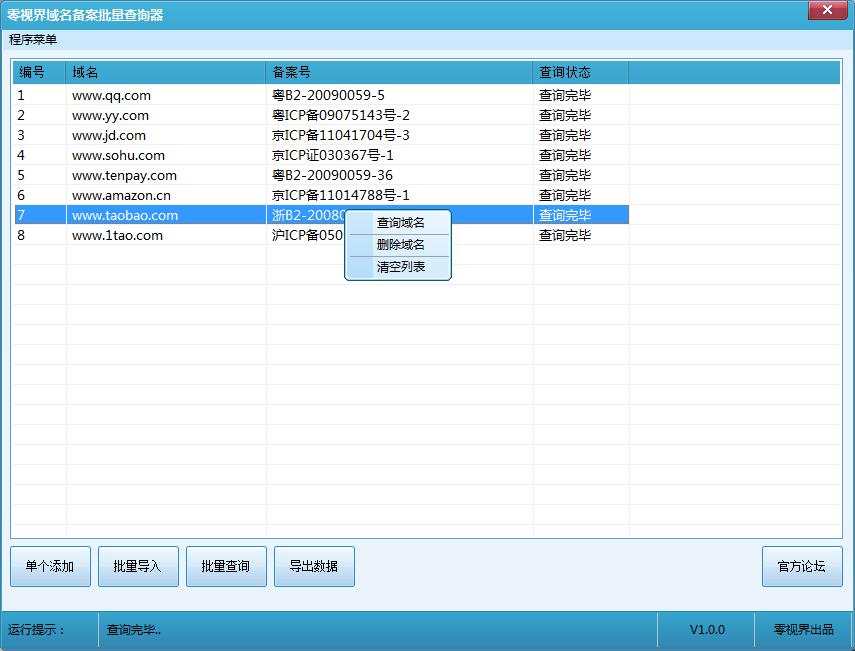Open the 程序菜单 menu

33,40
